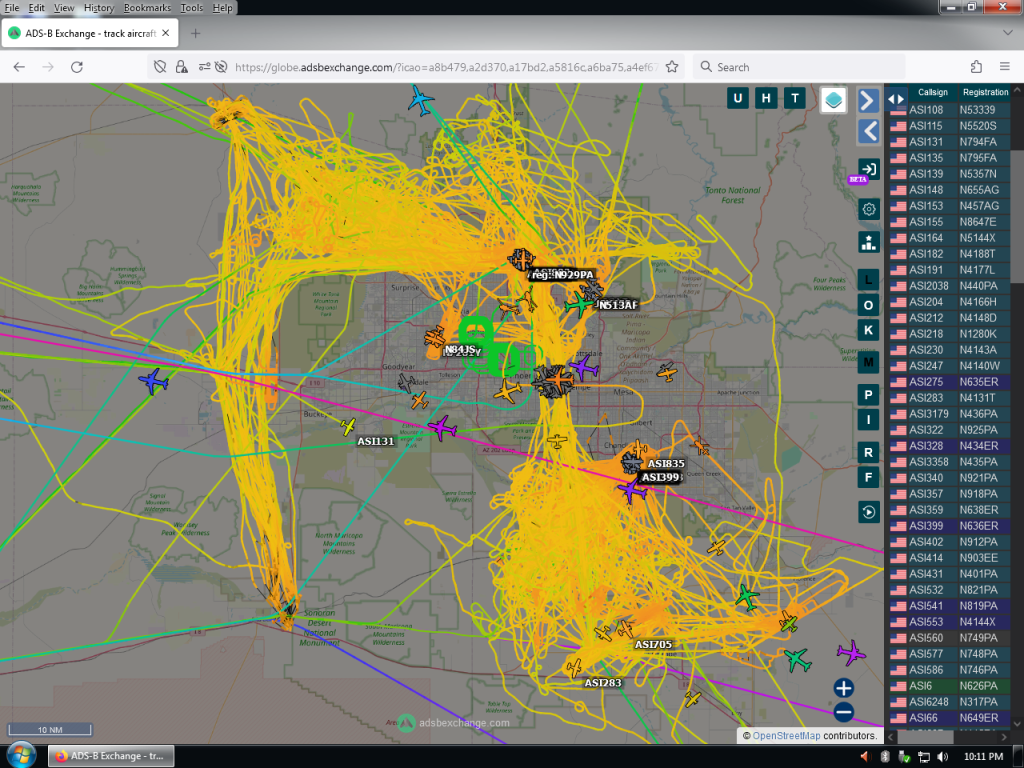Open the Tools menu
Viewport: 1024px width, 768px height.
191,8
